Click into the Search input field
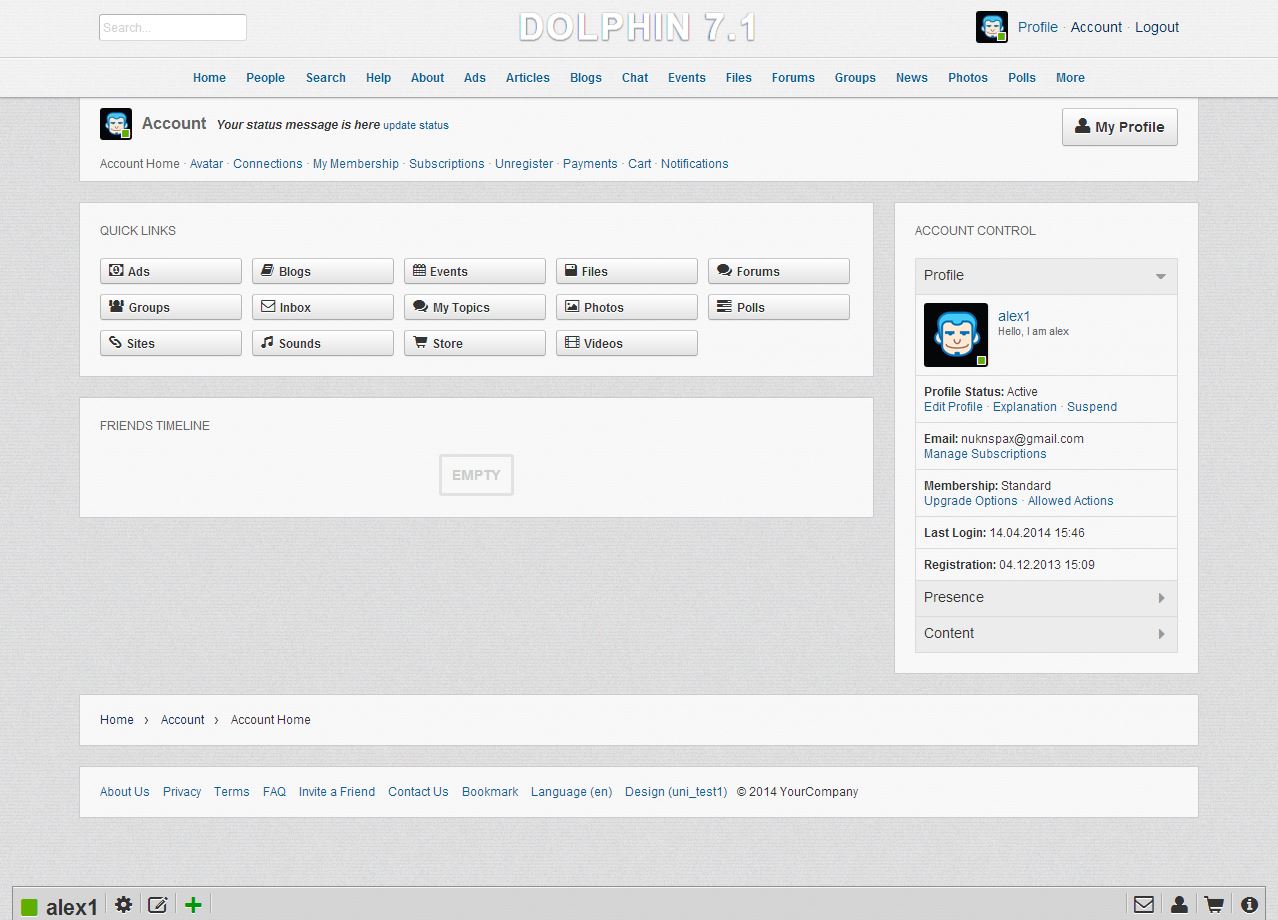 [173, 28]
